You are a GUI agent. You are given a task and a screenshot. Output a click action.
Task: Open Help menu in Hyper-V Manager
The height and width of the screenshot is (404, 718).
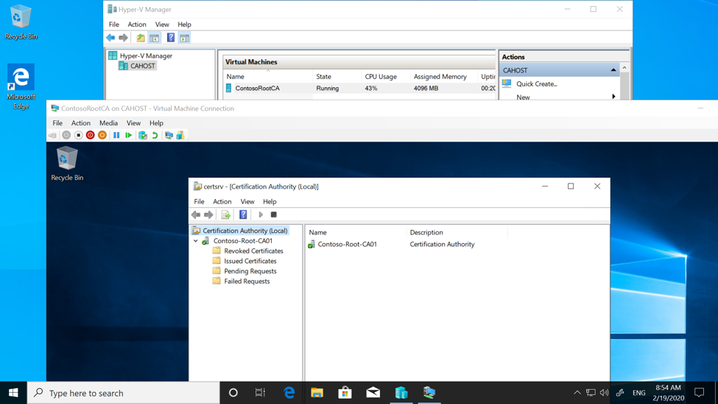[x=185, y=24]
